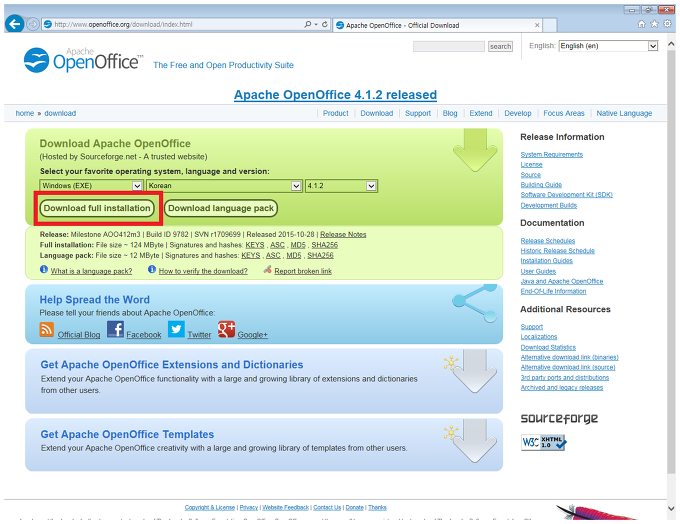Open the Release Notes link
Screen dimensions: 680x524
[x=343, y=234]
